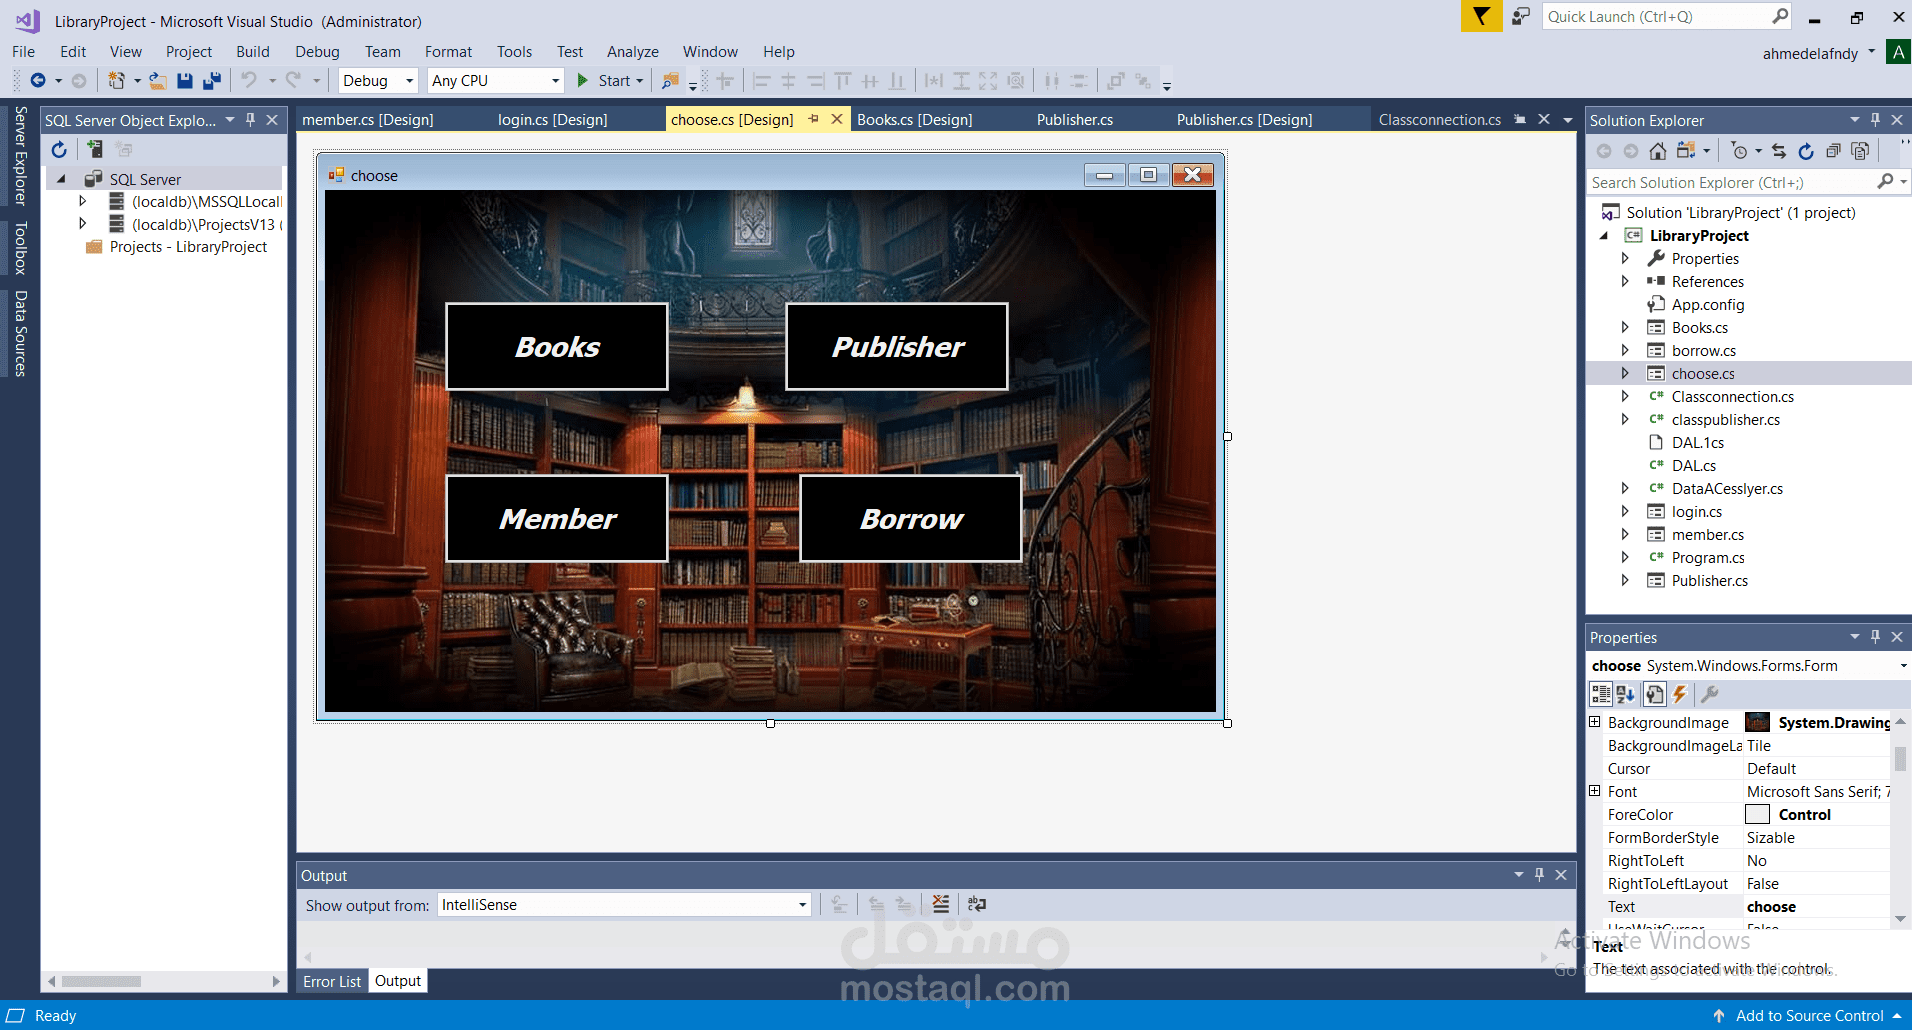Click the Collapse All icon in Solution Explorer
This screenshot has width=1912, height=1030.
tap(1832, 150)
